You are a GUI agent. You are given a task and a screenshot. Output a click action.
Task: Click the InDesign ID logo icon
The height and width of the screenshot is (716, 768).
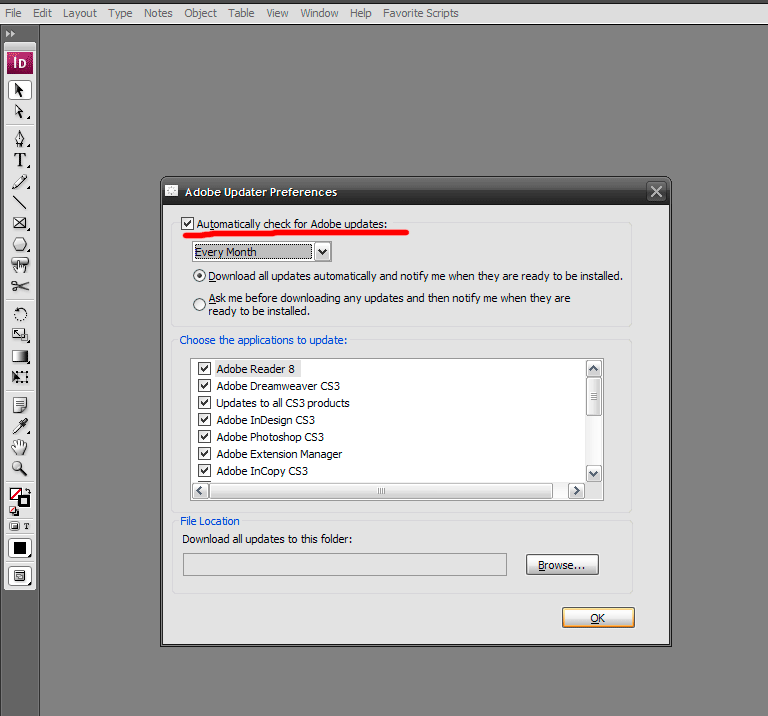click(x=20, y=63)
